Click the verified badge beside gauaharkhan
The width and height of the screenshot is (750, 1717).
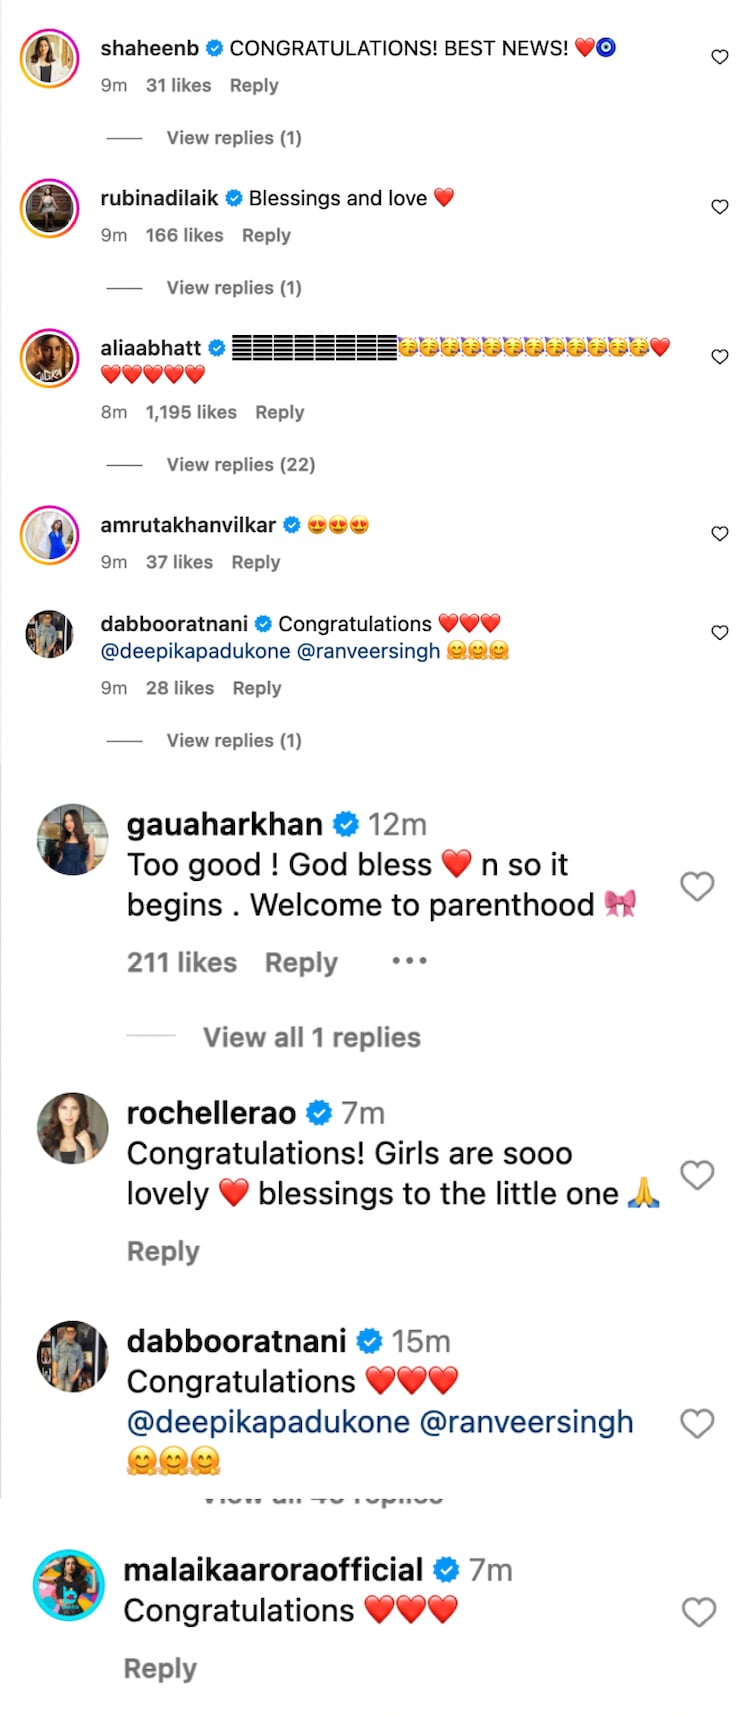345,824
